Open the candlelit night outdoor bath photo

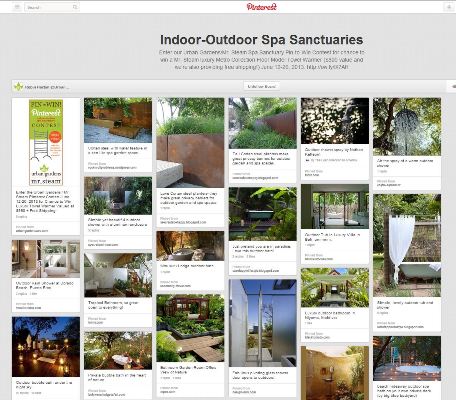click(46, 347)
